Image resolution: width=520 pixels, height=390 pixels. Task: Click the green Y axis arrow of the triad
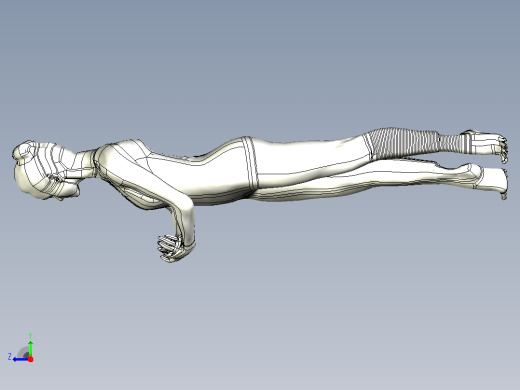[x=30, y=348]
